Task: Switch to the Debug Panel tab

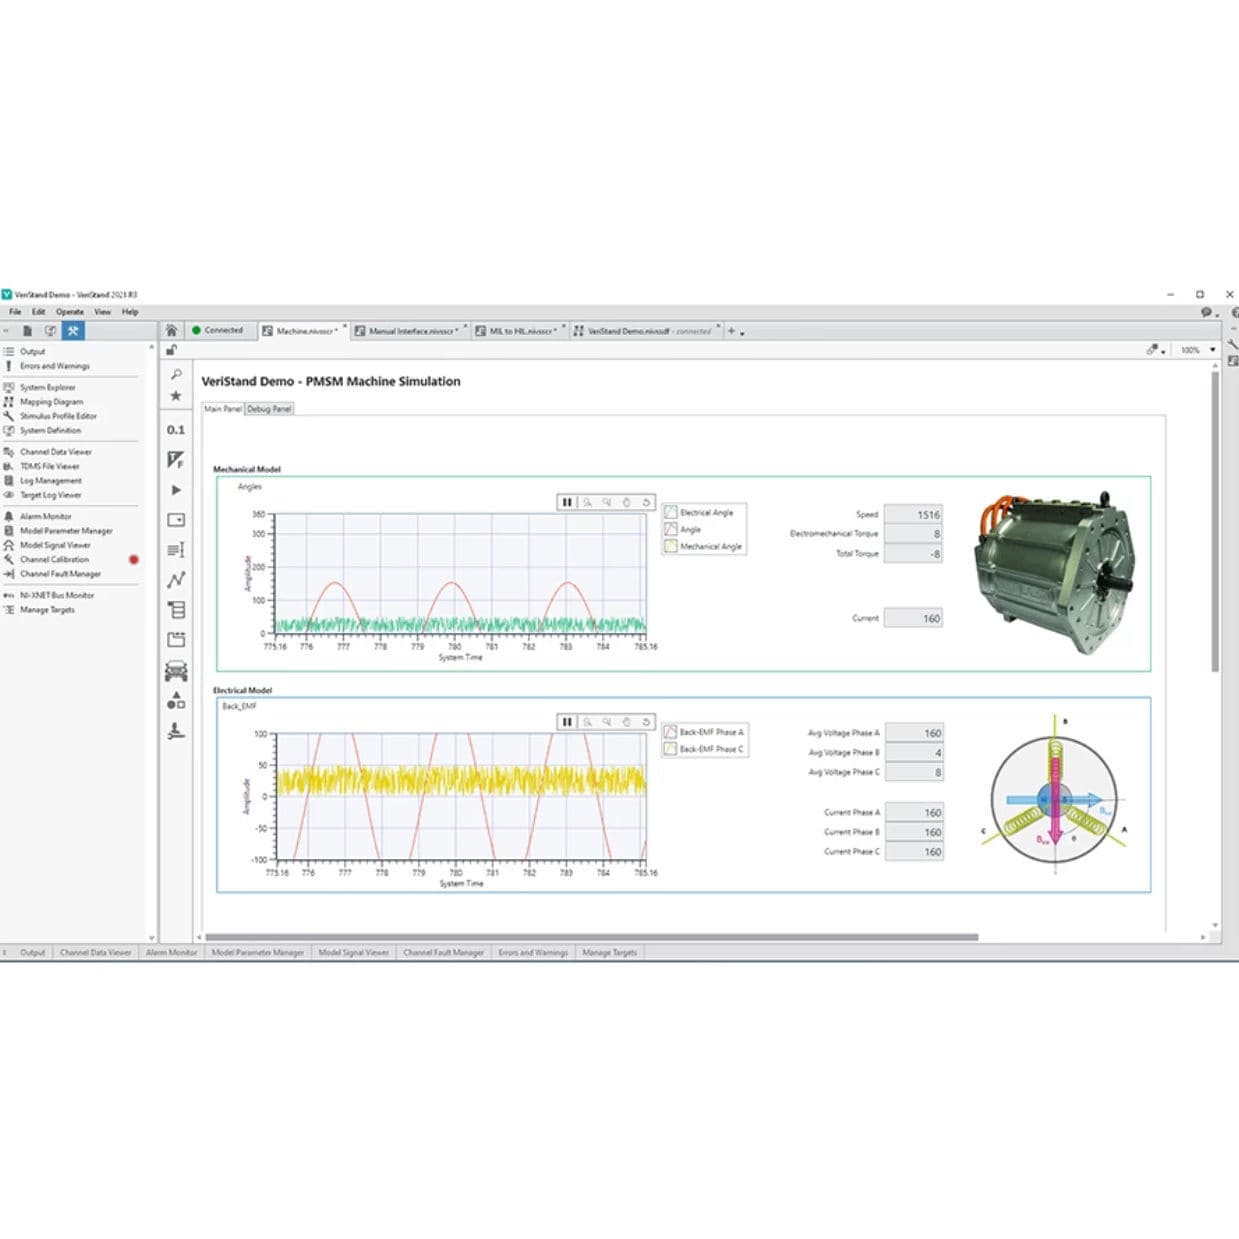Action: (269, 408)
